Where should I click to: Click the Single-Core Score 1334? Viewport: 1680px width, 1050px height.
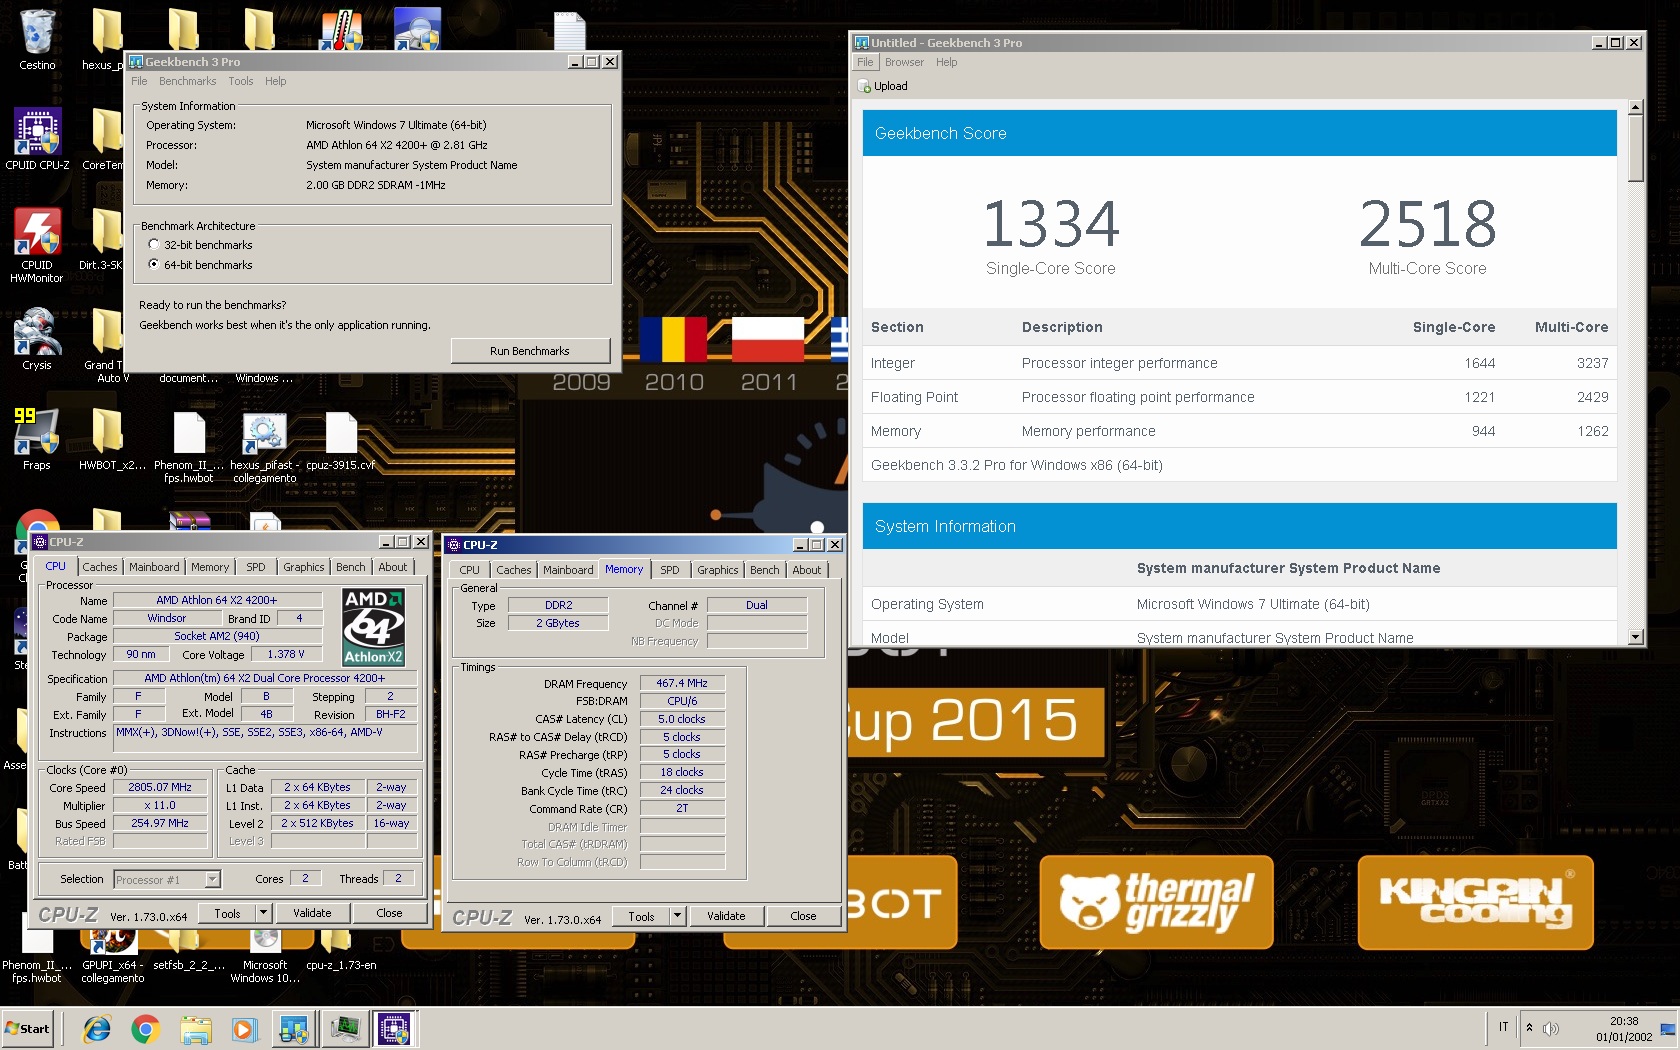pos(1051,224)
